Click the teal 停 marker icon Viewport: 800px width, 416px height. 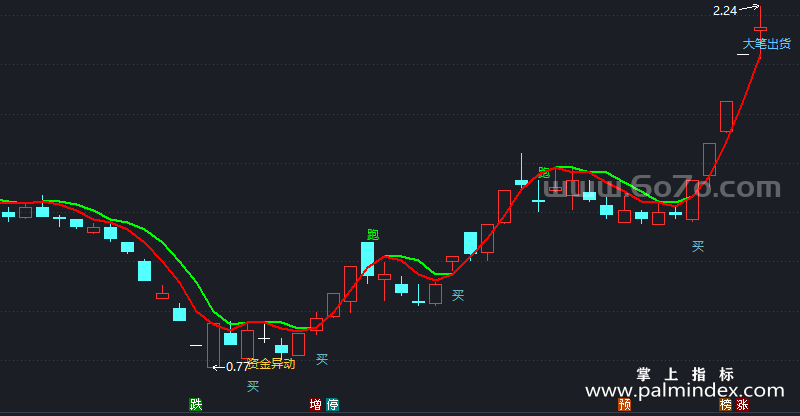(x=333, y=404)
